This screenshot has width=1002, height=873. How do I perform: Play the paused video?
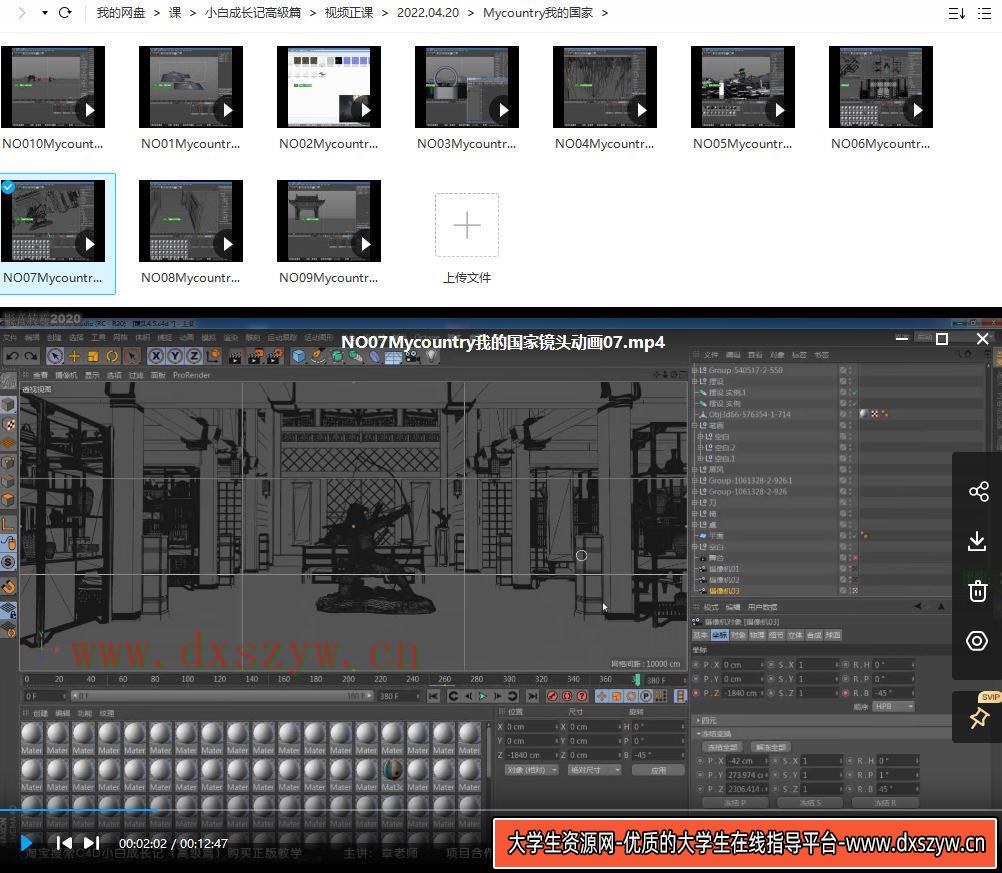pos(26,843)
